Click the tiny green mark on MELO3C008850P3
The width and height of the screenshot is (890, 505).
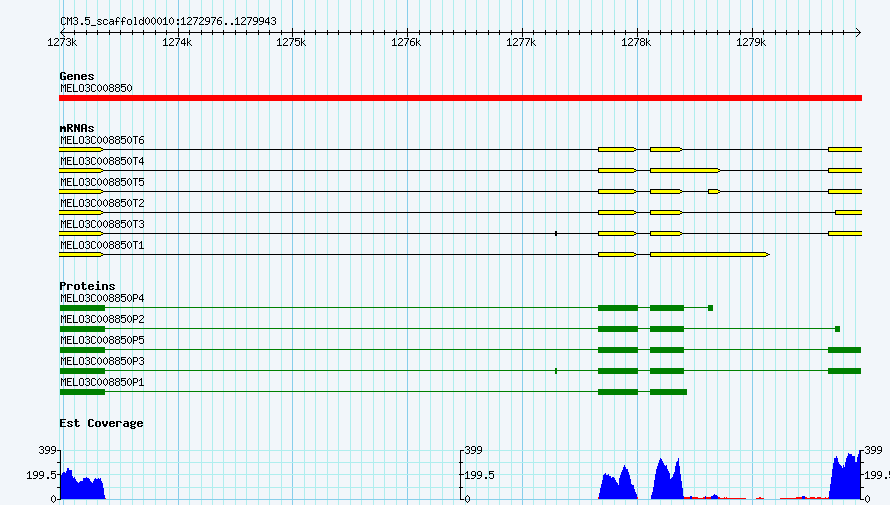(x=556, y=371)
